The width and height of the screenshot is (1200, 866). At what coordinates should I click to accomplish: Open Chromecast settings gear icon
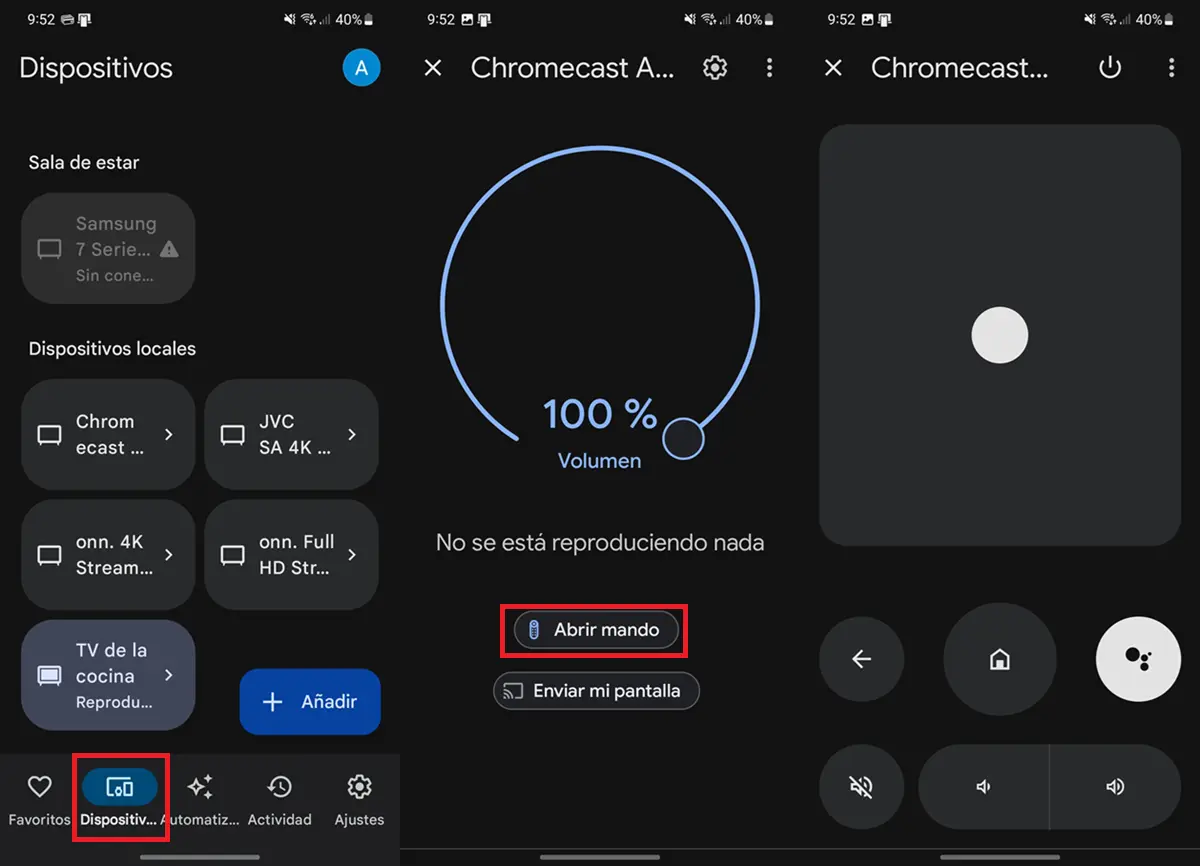(x=714, y=68)
